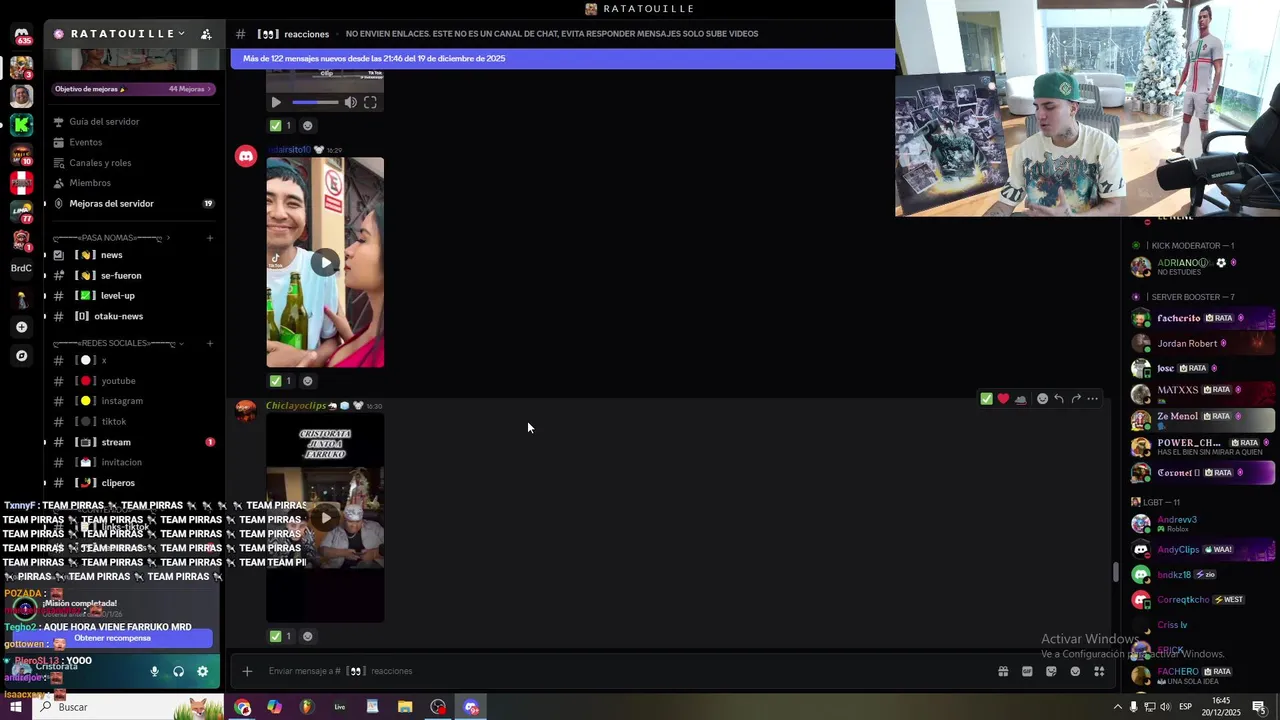The width and height of the screenshot is (1280, 720).
Task: Toggle headphones deafen in user panel
Action: tap(178, 671)
